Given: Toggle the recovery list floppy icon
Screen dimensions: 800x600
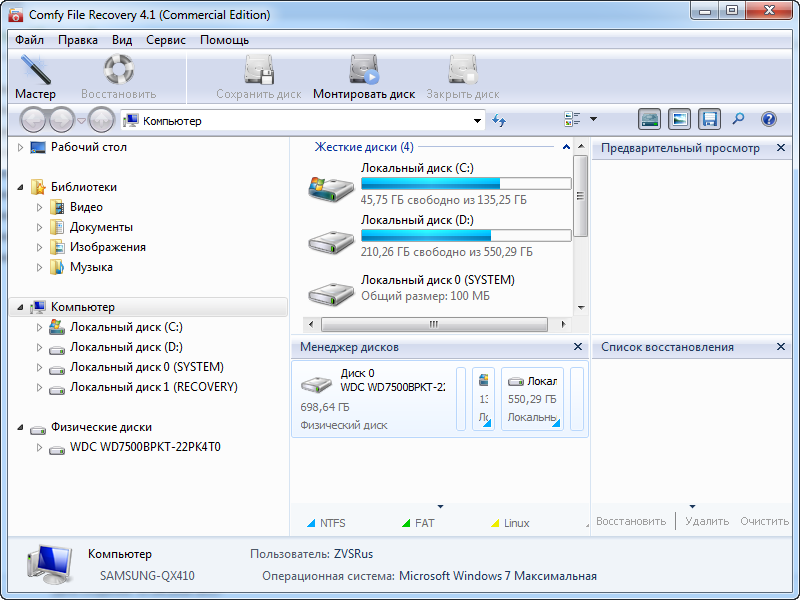Looking at the screenshot, I should click(709, 120).
